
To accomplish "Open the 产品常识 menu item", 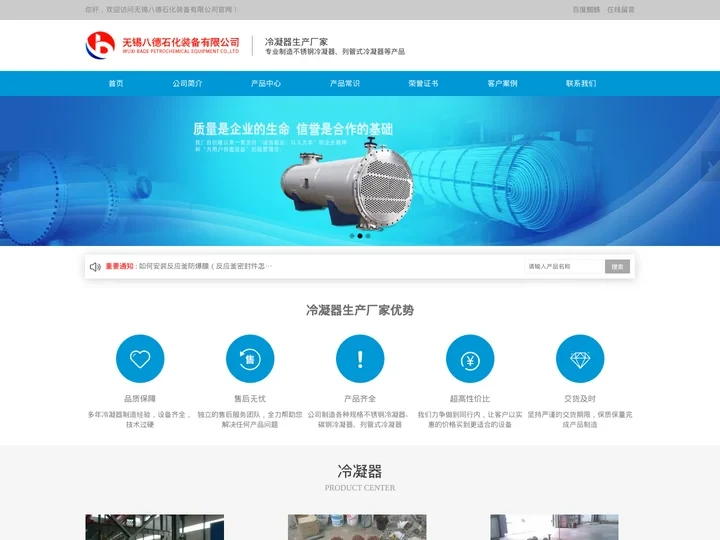I will click(x=345, y=84).
